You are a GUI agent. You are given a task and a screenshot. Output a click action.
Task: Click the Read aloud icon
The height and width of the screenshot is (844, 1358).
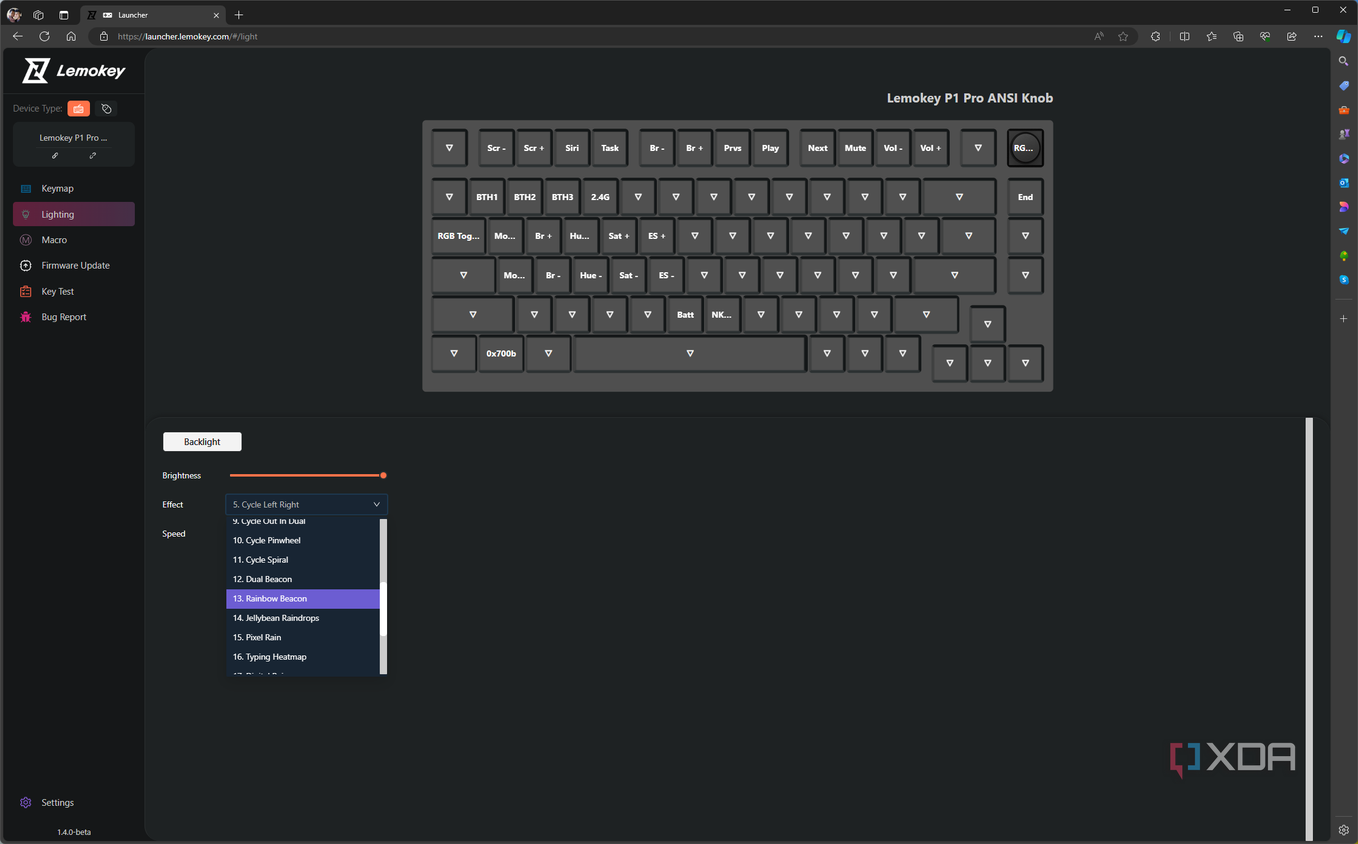click(x=1099, y=36)
